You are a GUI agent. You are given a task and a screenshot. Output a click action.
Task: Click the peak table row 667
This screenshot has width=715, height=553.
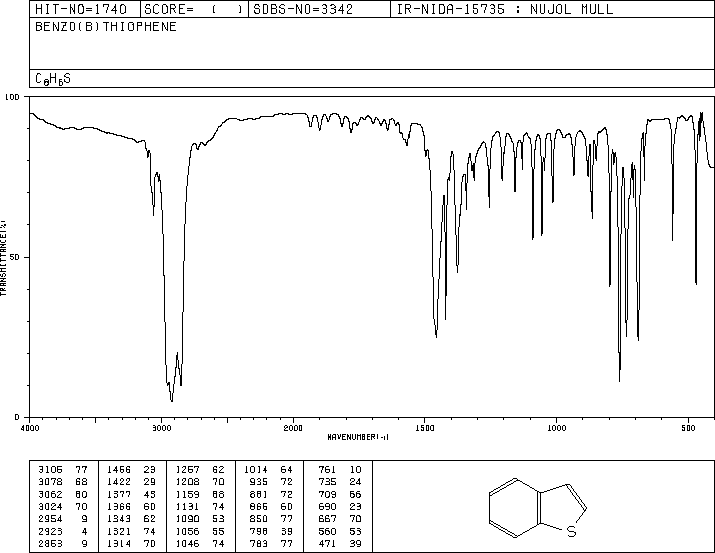pos(340,519)
